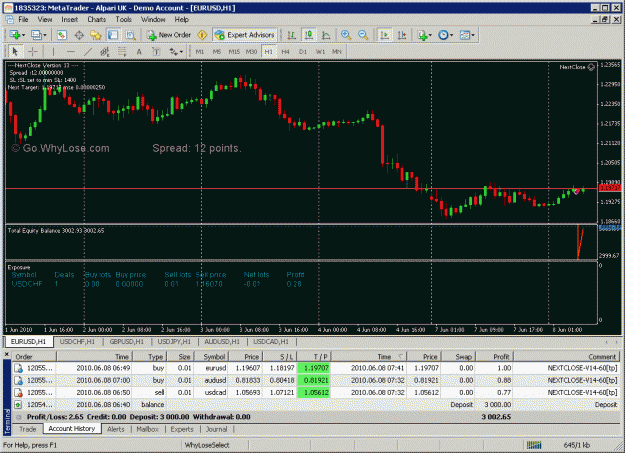The width and height of the screenshot is (625, 453).
Task: Select the Trendline drawing tool
Action: (88, 51)
